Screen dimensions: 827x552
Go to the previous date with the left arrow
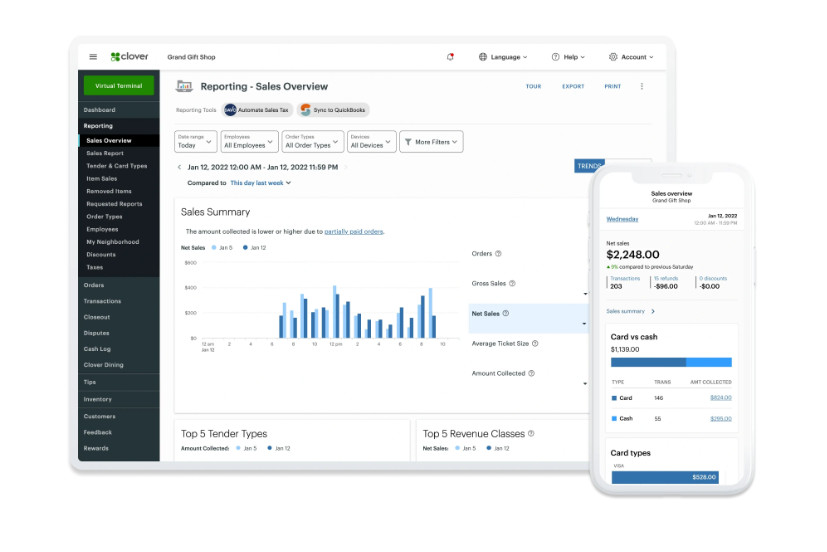click(179, 167)
